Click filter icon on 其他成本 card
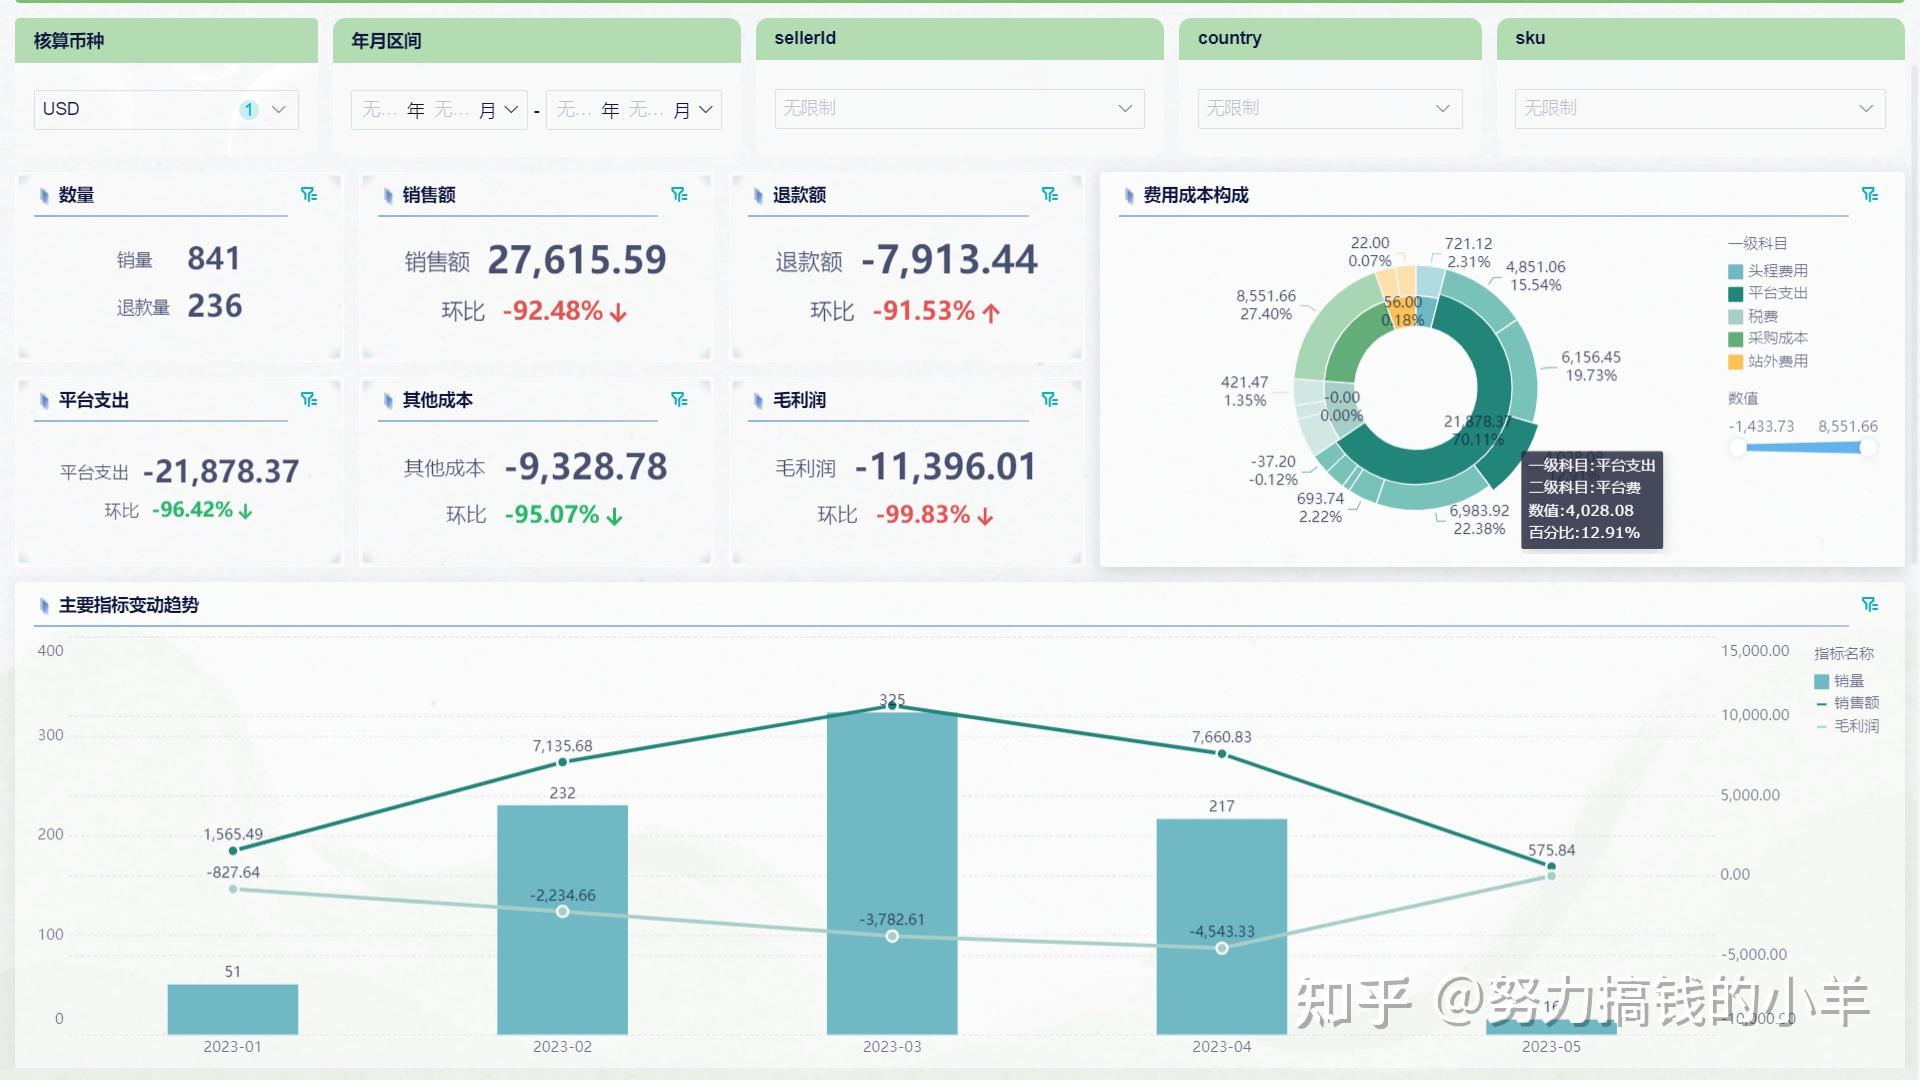 pyautogui.click(x=679, y=400)
